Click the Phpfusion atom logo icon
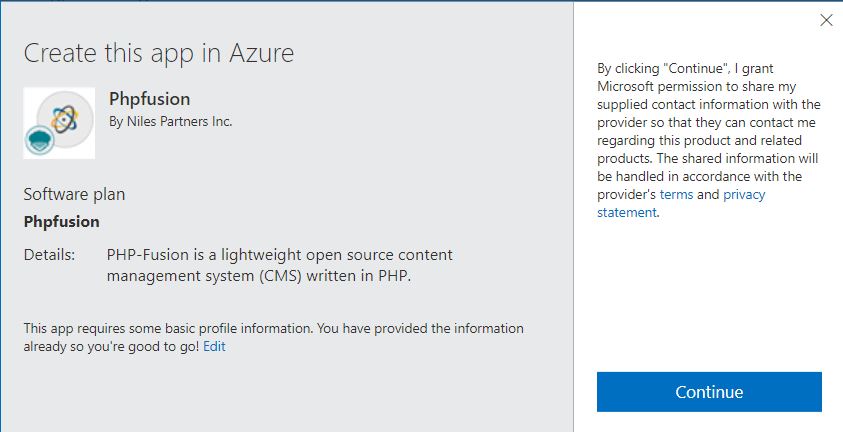 coord(64,119)
